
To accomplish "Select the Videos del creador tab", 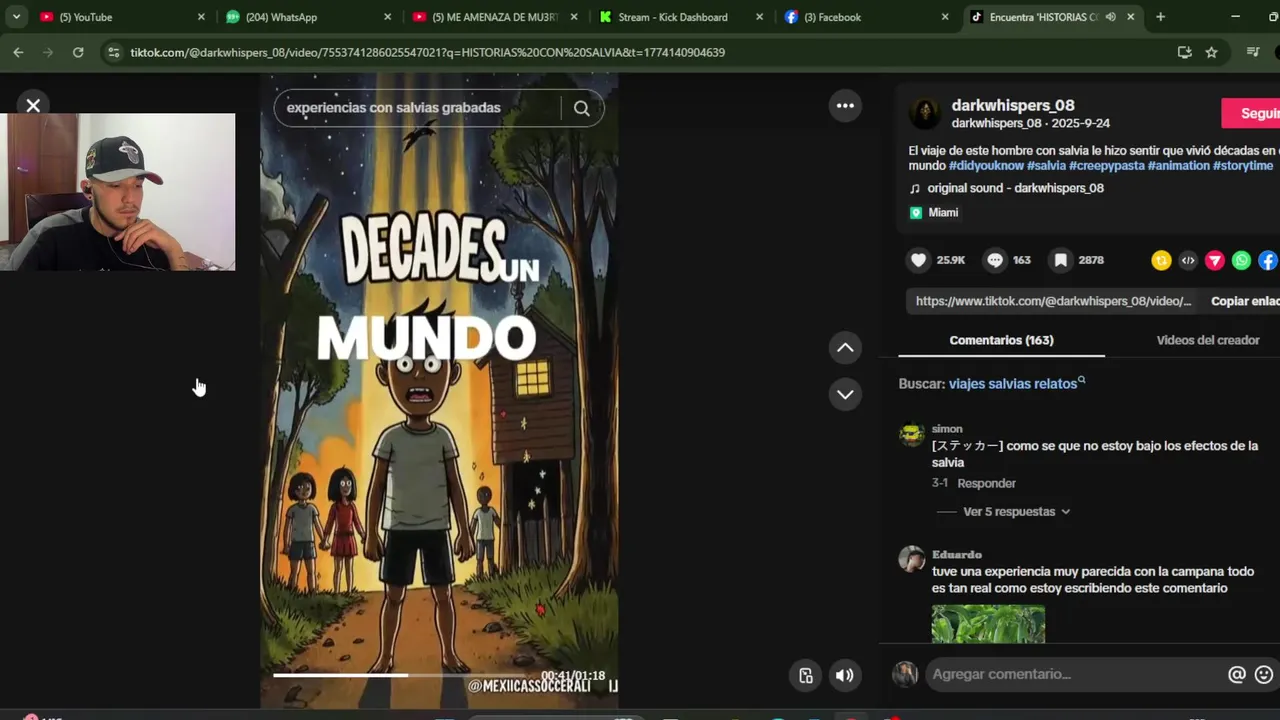I will 1207,340.
